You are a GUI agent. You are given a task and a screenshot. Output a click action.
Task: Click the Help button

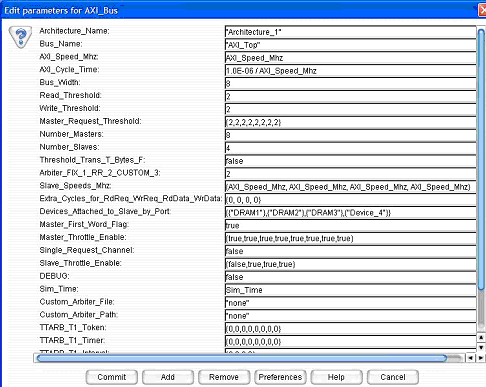(336, 377)
